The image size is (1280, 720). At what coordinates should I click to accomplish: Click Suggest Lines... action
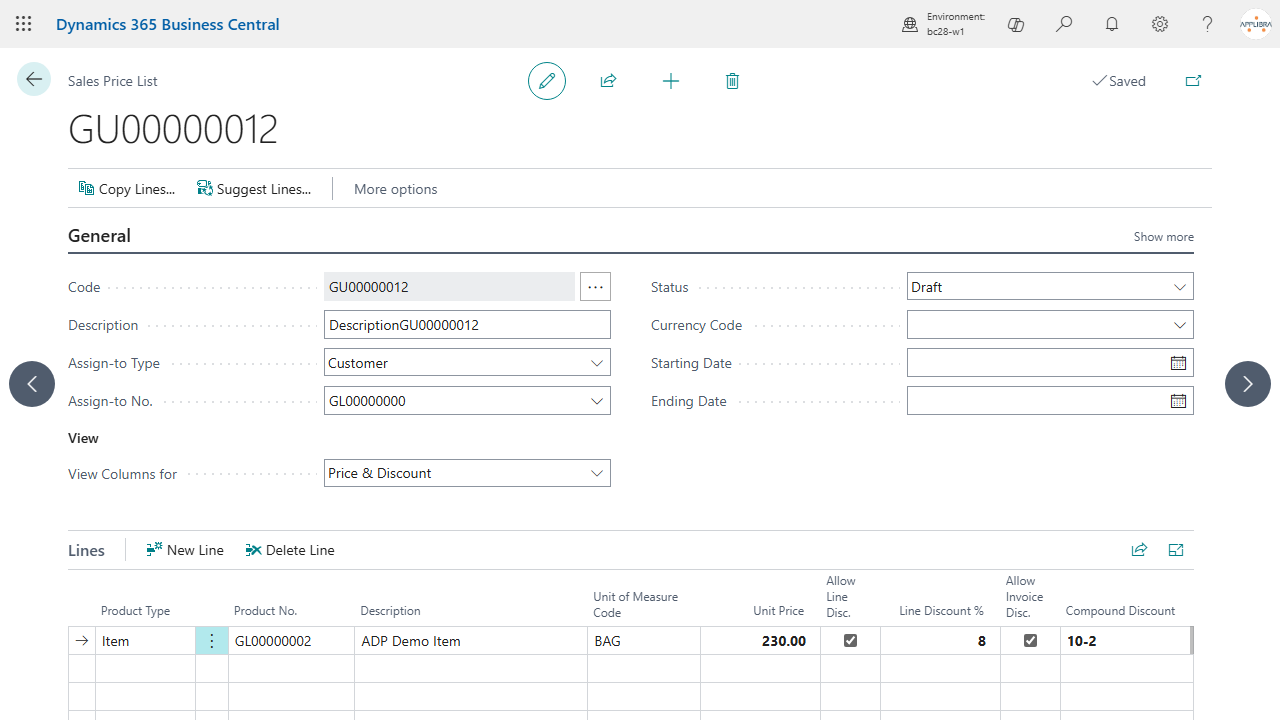(255, 189)
